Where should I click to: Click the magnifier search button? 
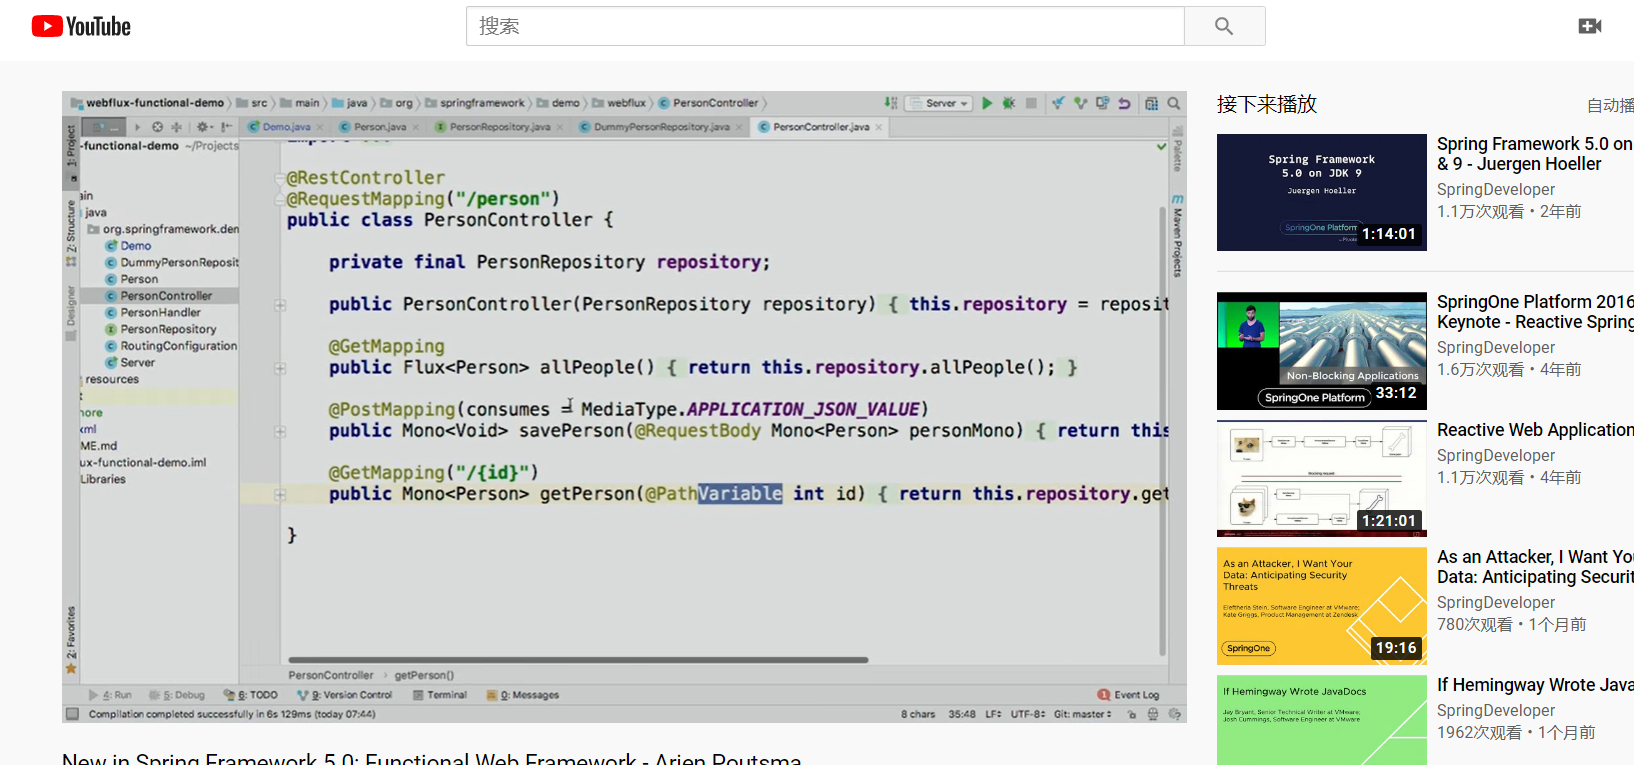(x=1224, y=26)
